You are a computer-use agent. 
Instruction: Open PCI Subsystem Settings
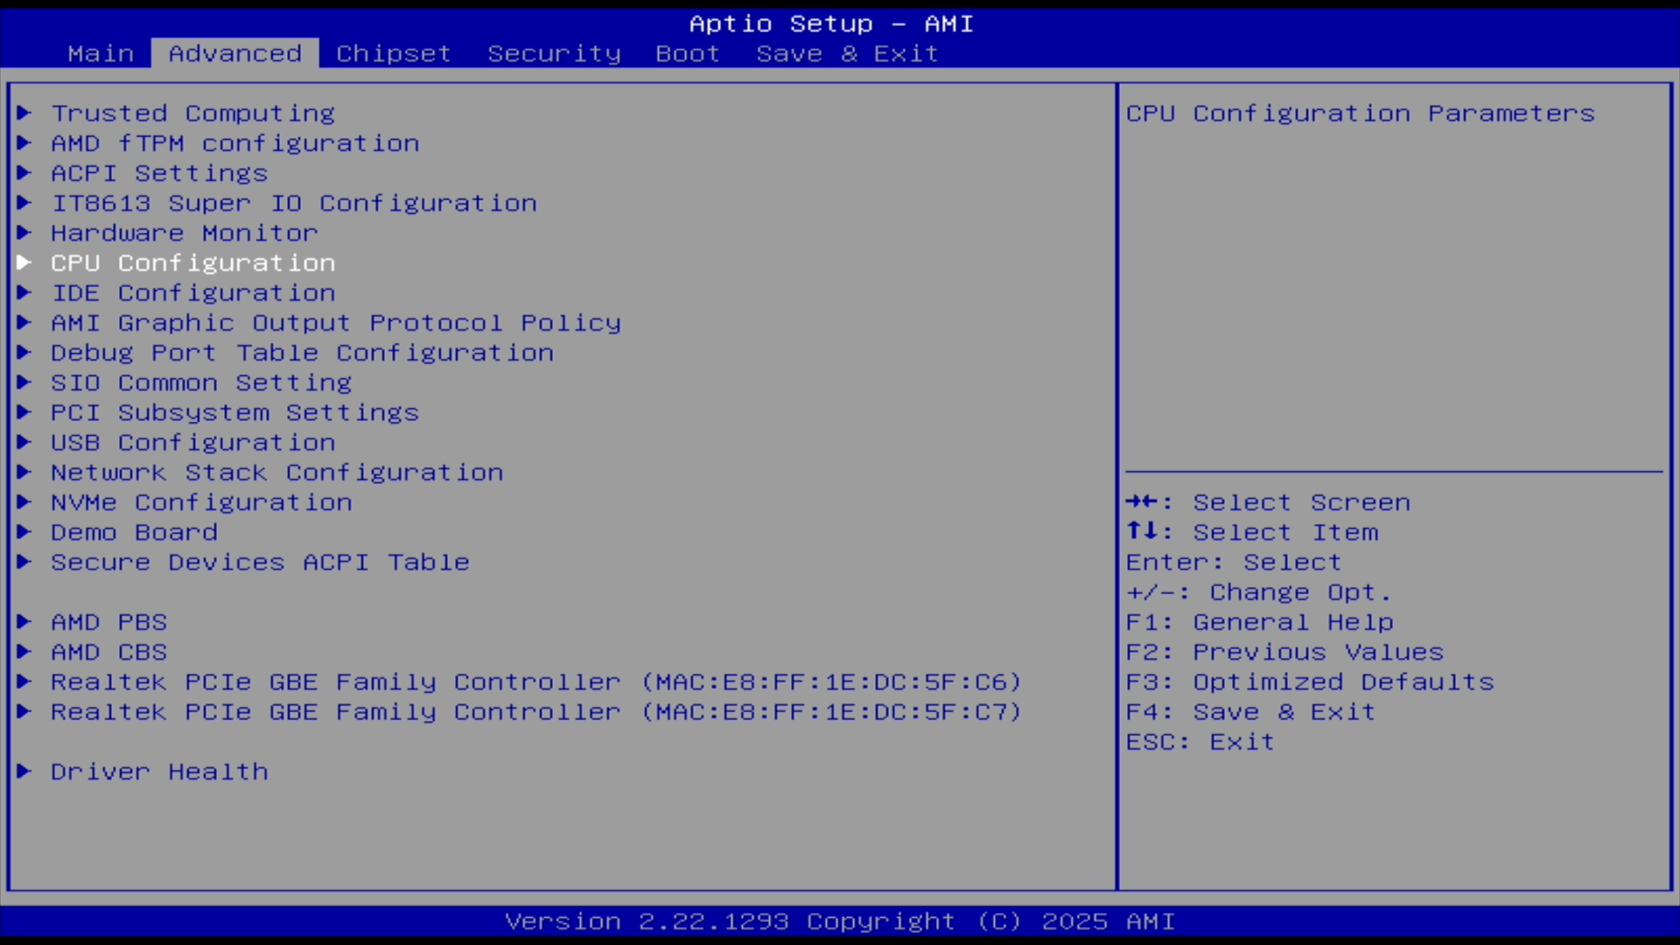click(x=235, y=412)
